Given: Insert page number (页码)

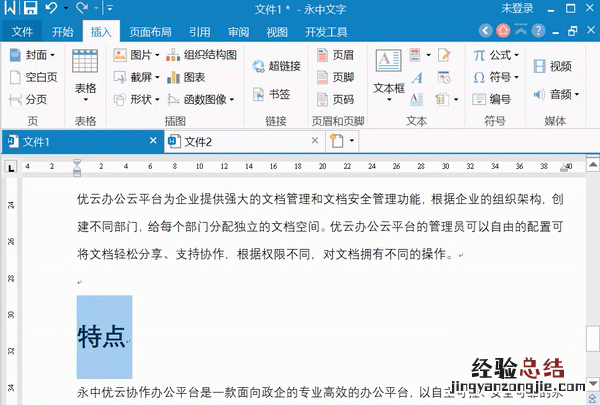Looking at the screenshot, I should tap(335, 100).
